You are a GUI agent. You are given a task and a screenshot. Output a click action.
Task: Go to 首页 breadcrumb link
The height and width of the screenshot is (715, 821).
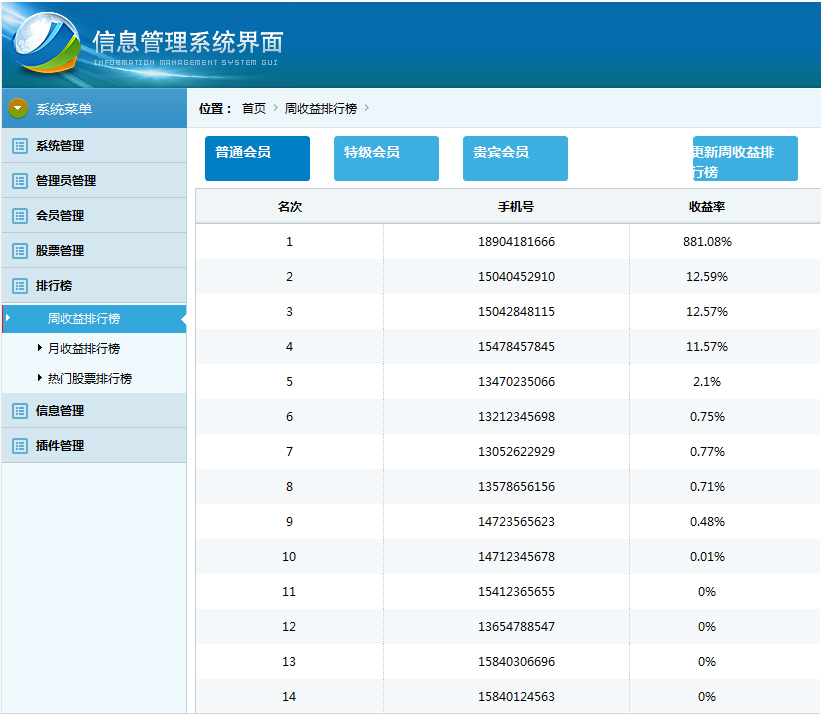click(254, 108)
